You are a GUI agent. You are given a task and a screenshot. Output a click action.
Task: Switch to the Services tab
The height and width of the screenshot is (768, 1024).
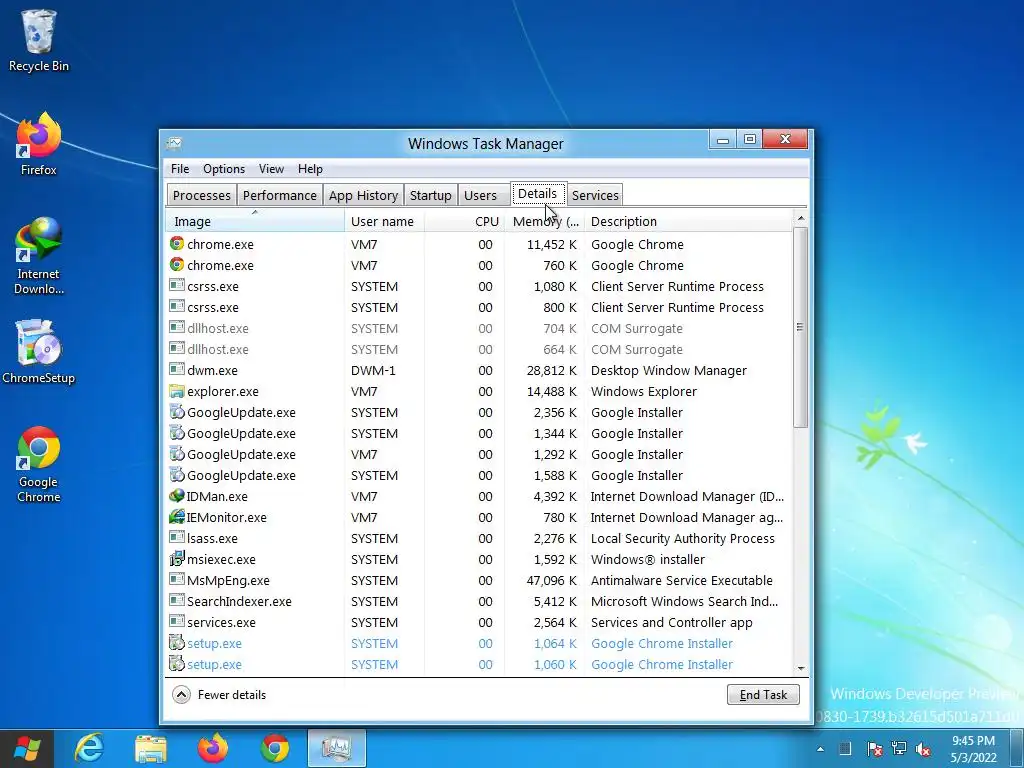click(x=595, y=195)
